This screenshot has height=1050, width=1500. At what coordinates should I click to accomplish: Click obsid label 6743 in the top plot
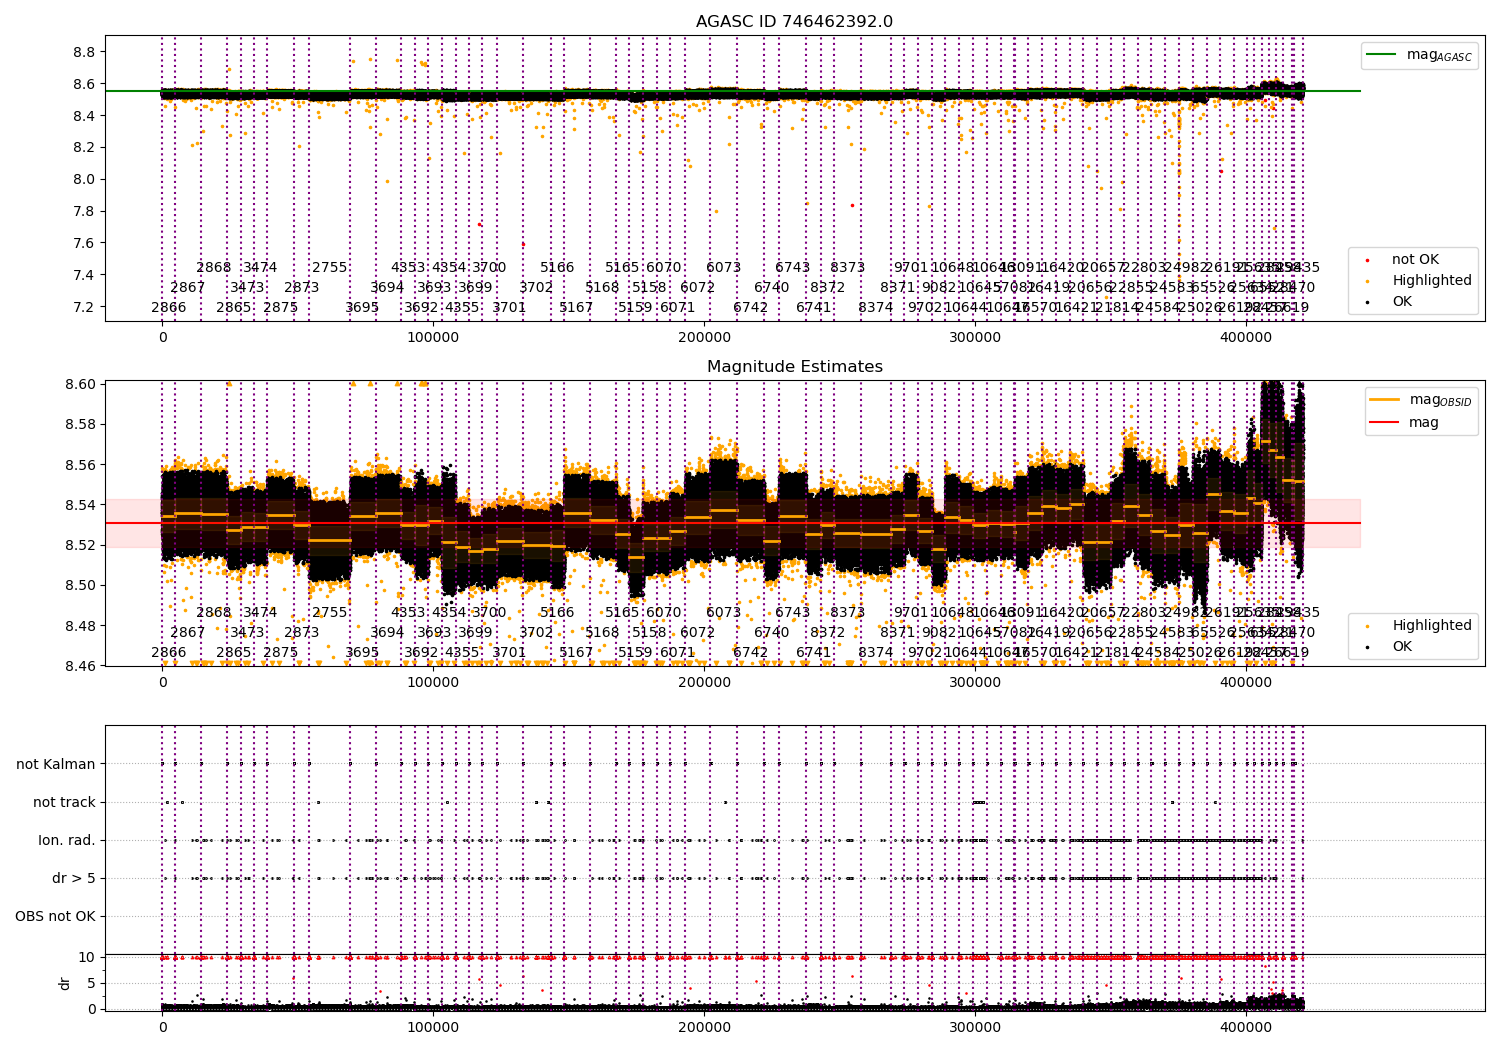click(793, 267)
